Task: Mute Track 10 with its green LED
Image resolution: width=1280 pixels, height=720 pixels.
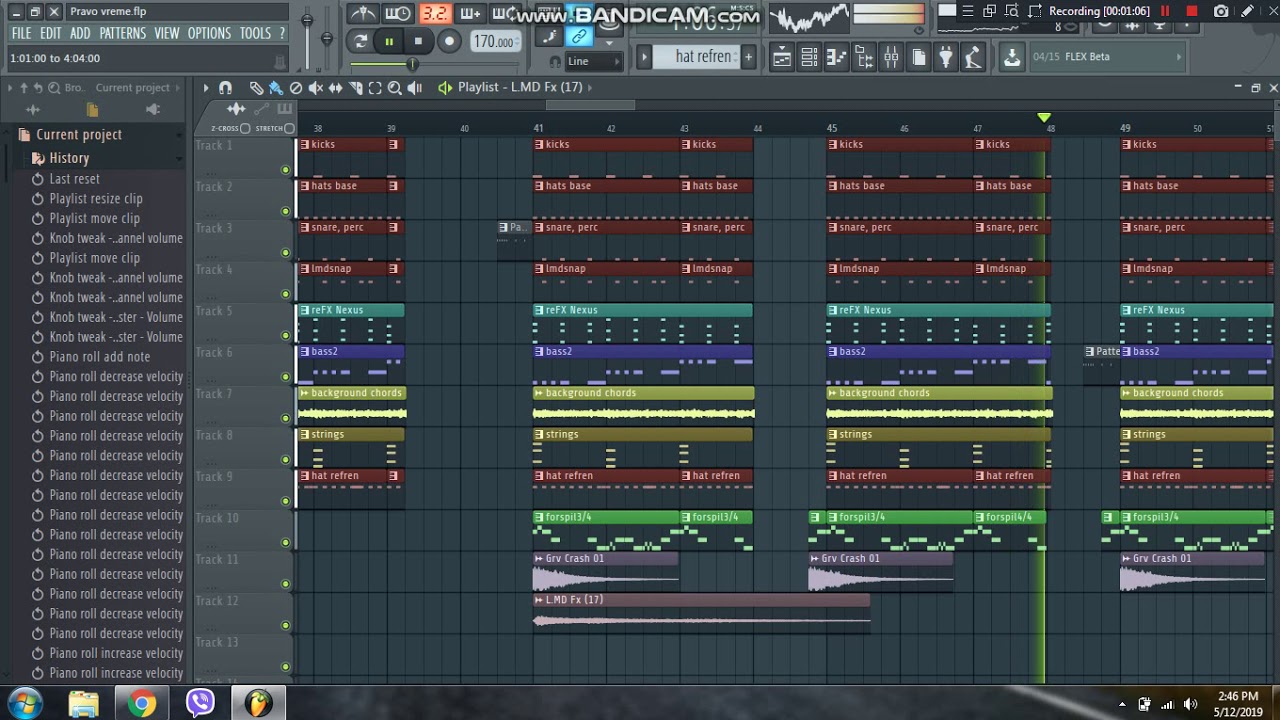Action: (285, 543)
